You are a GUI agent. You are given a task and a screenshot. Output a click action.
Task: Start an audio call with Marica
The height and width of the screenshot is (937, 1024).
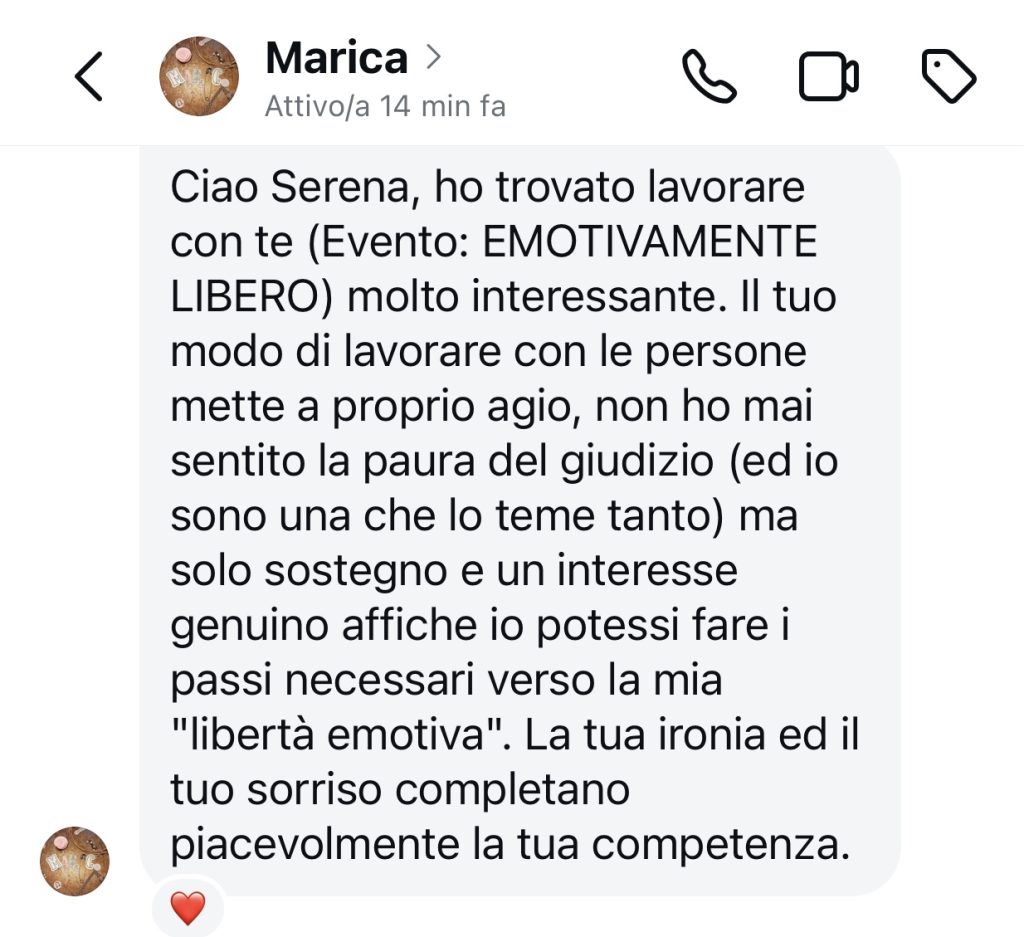(709, 76)
